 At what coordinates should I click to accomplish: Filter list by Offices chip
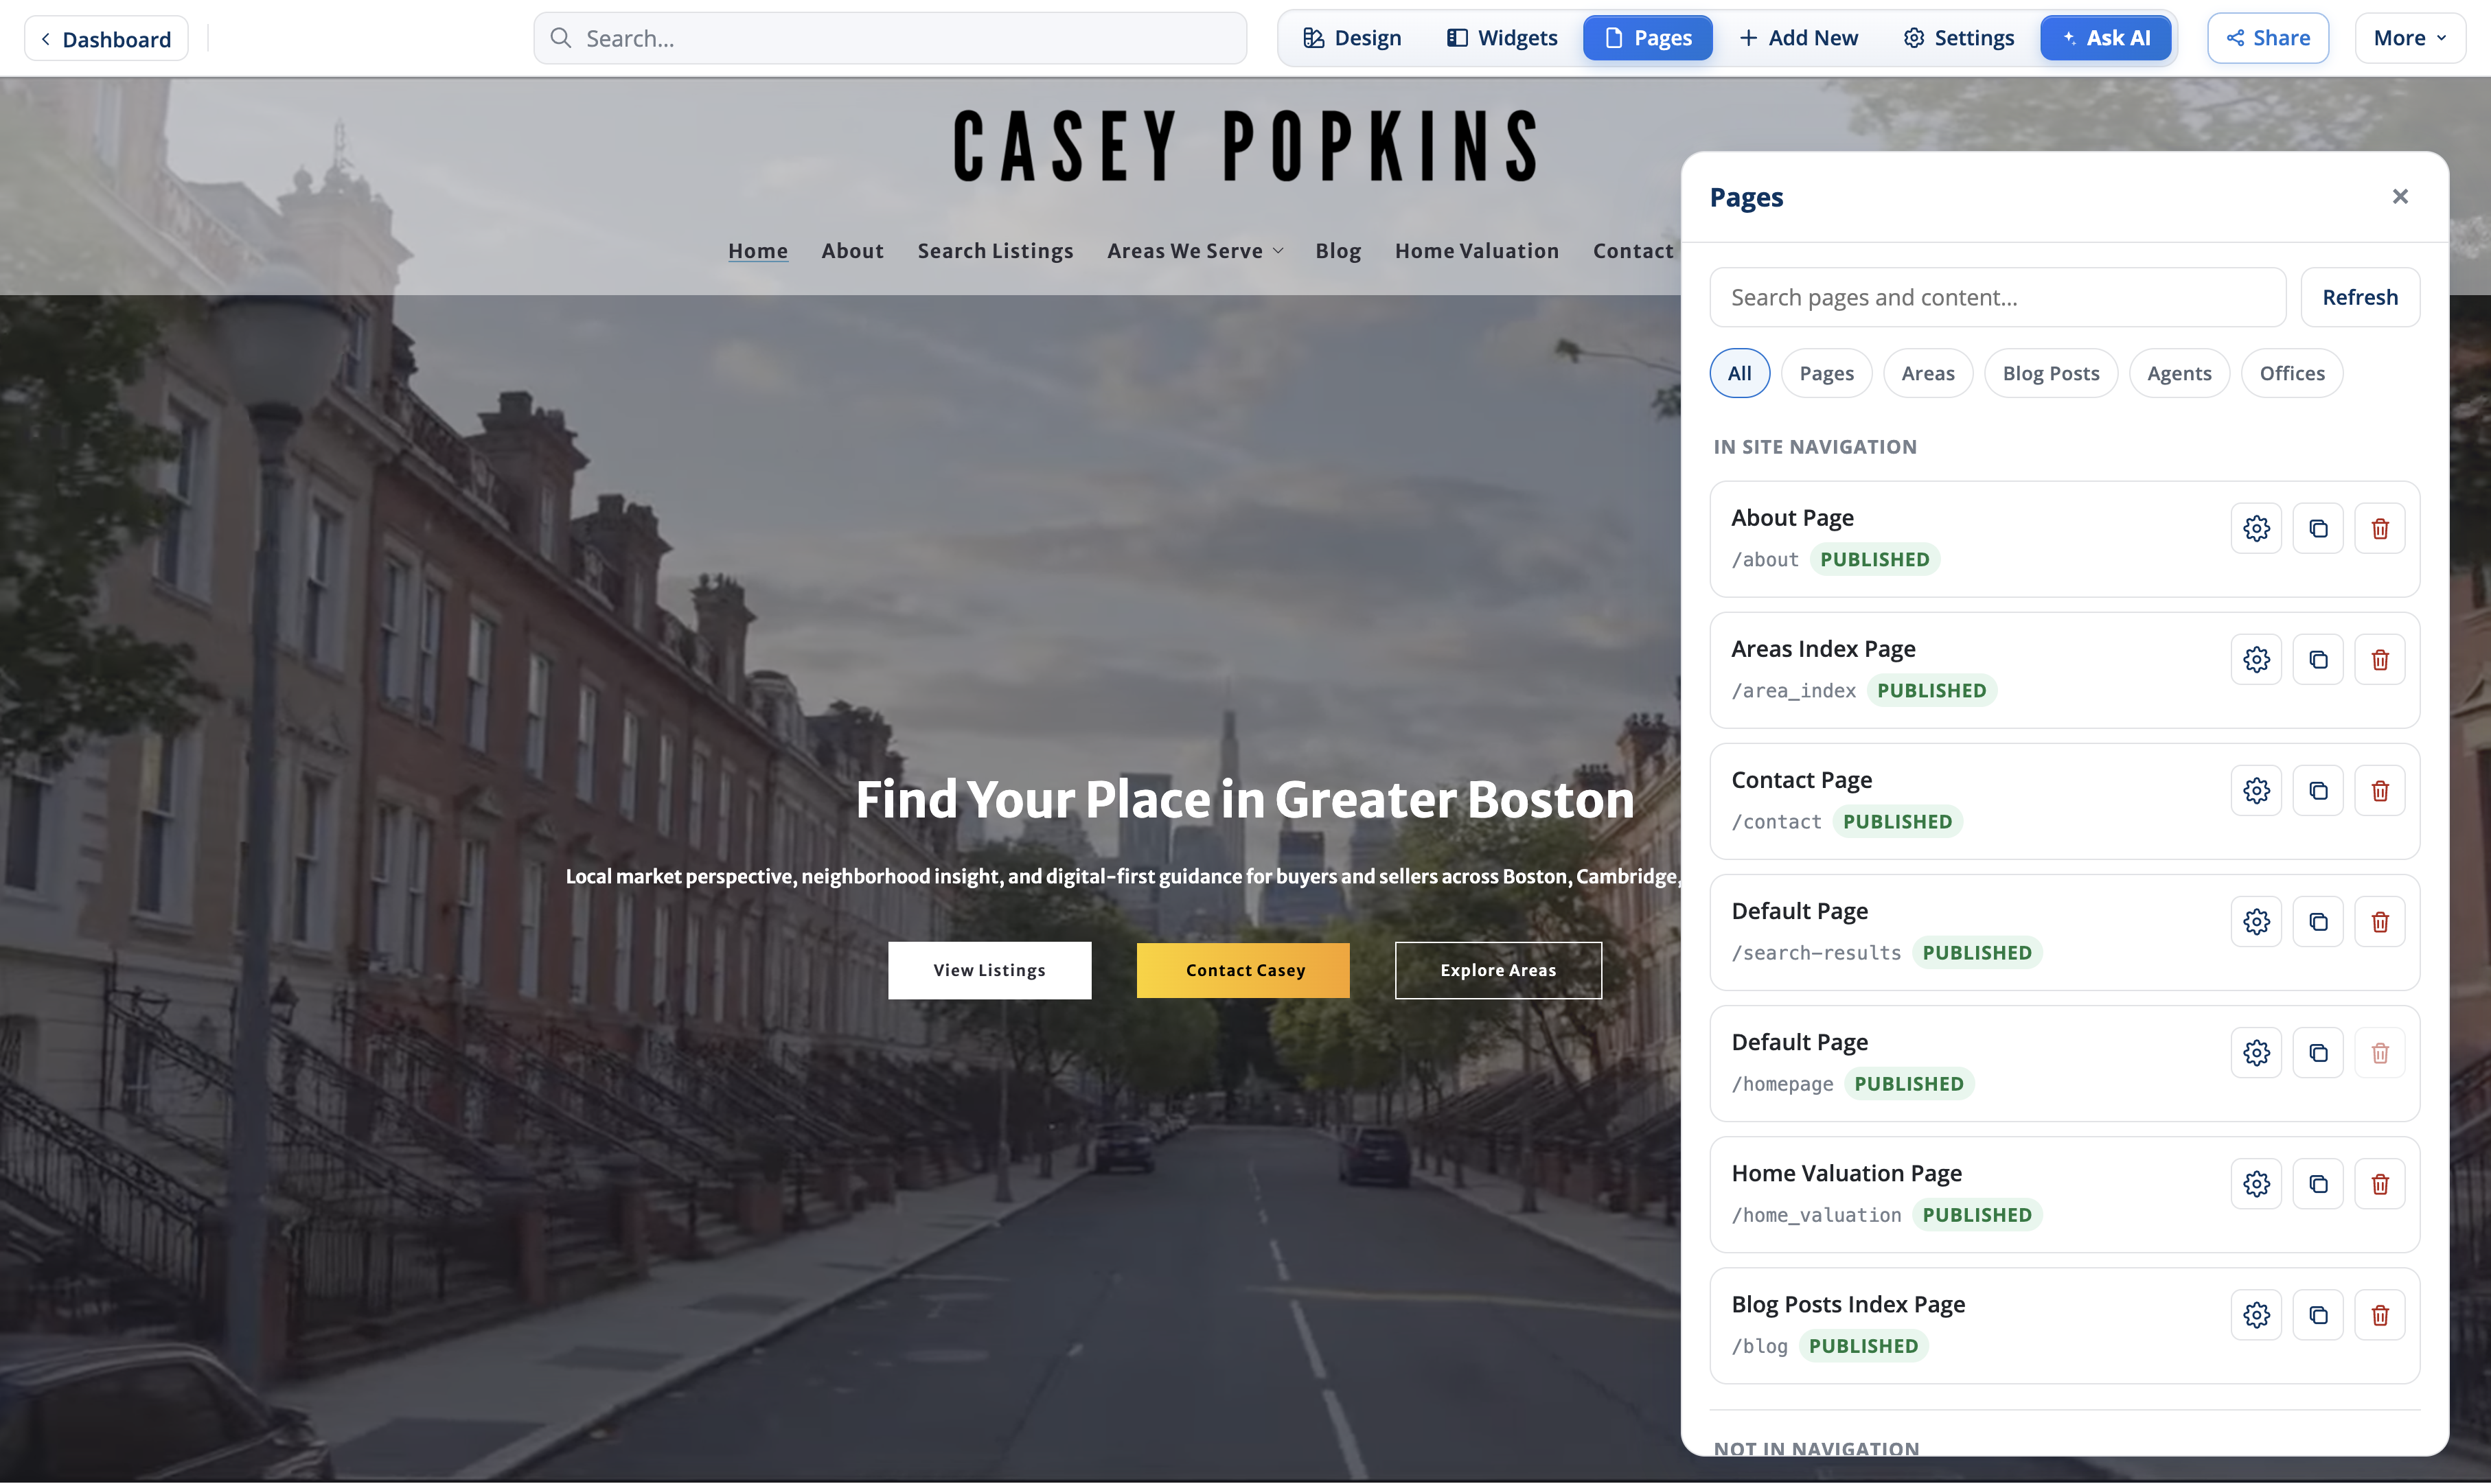point(2292,373)
